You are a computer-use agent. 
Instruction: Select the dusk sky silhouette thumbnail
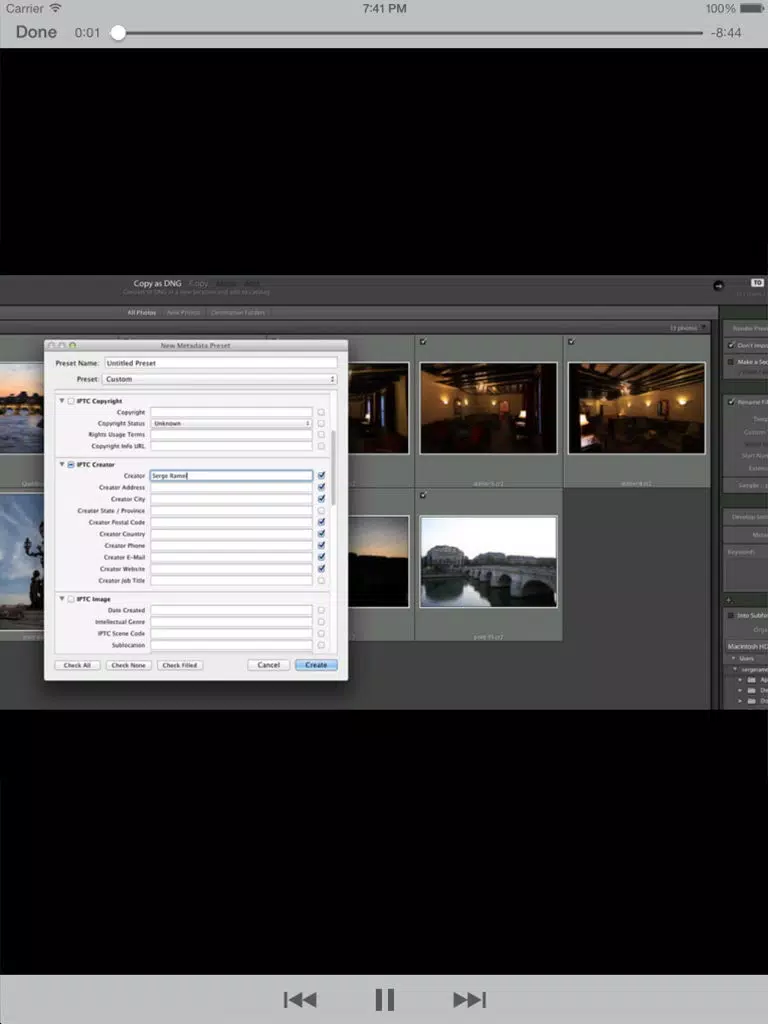click(378, 562)
